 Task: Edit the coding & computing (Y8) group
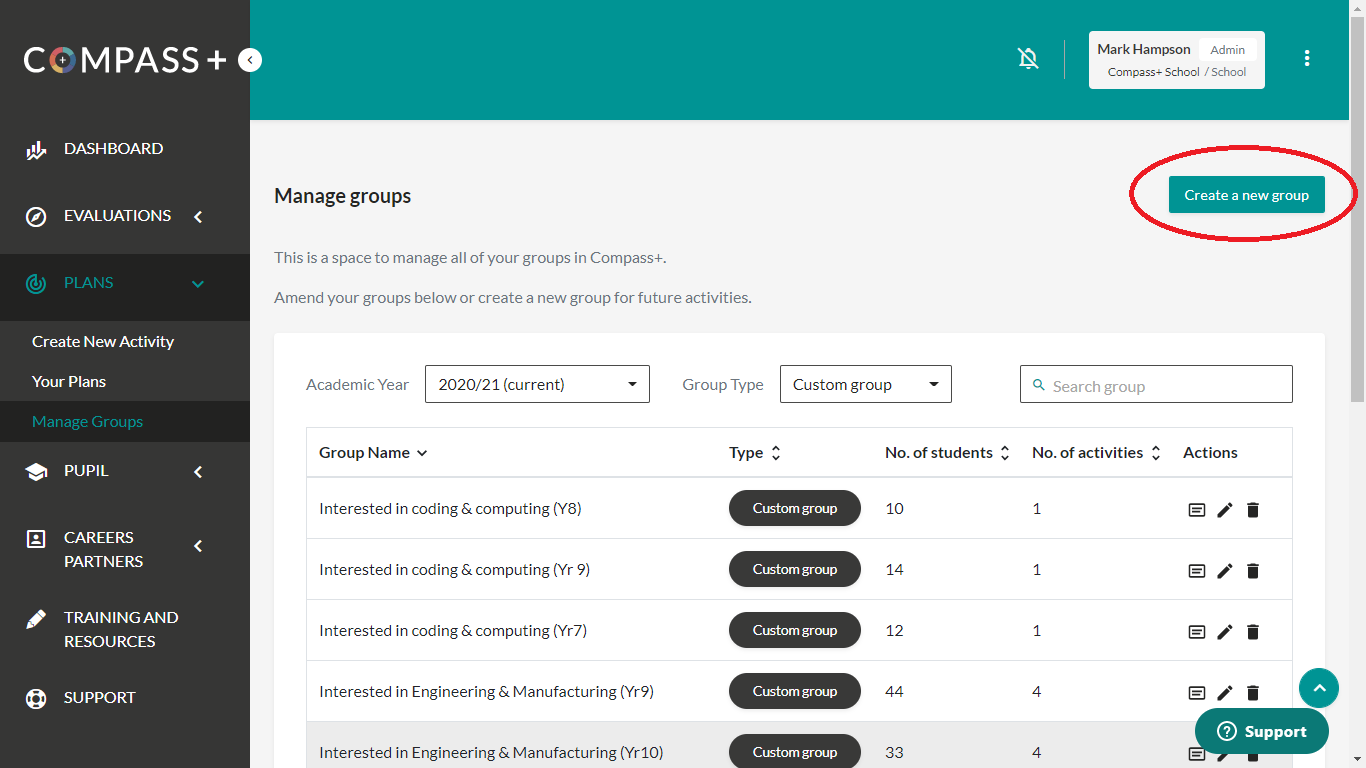(1224, 510)
